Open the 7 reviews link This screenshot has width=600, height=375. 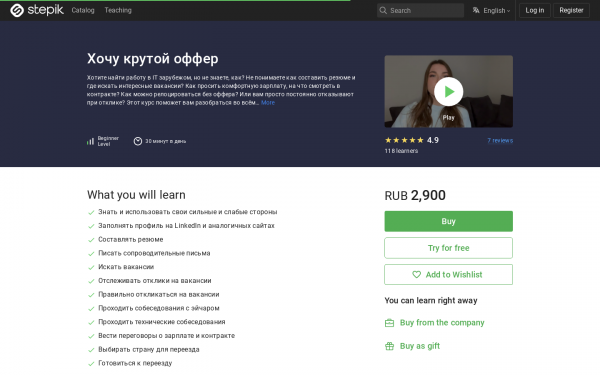coord(500,140)
